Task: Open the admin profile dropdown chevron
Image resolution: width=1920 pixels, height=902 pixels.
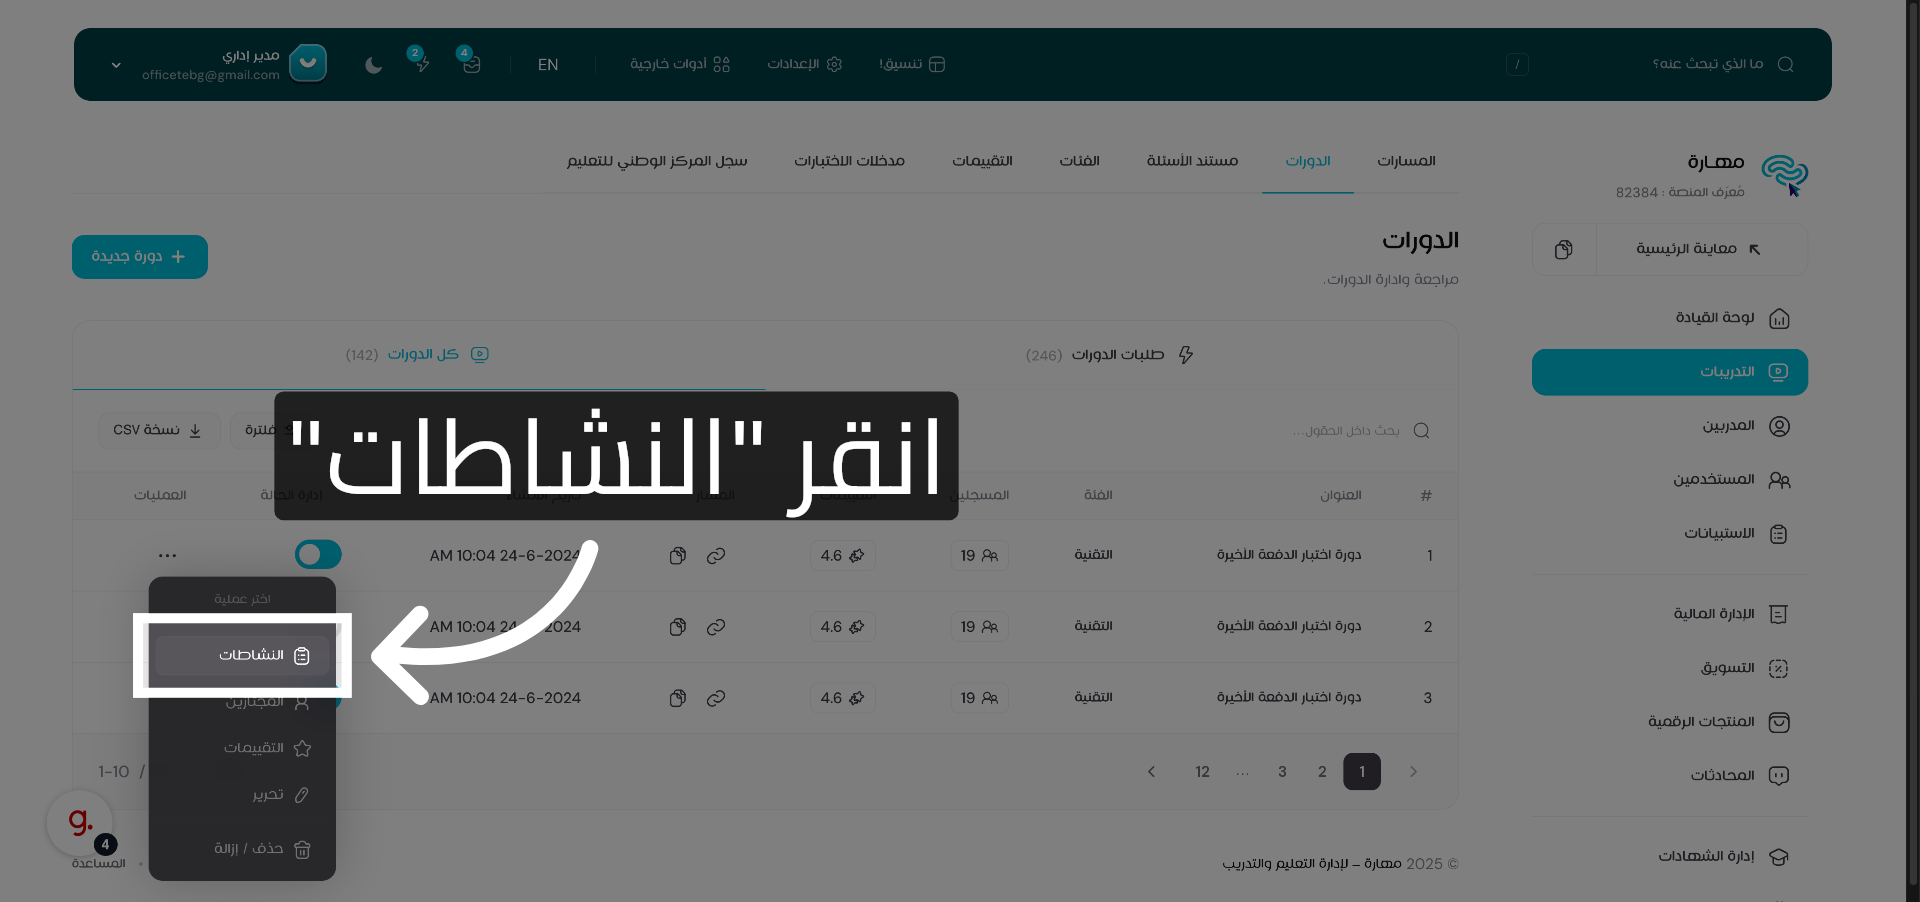Action: 116,64
